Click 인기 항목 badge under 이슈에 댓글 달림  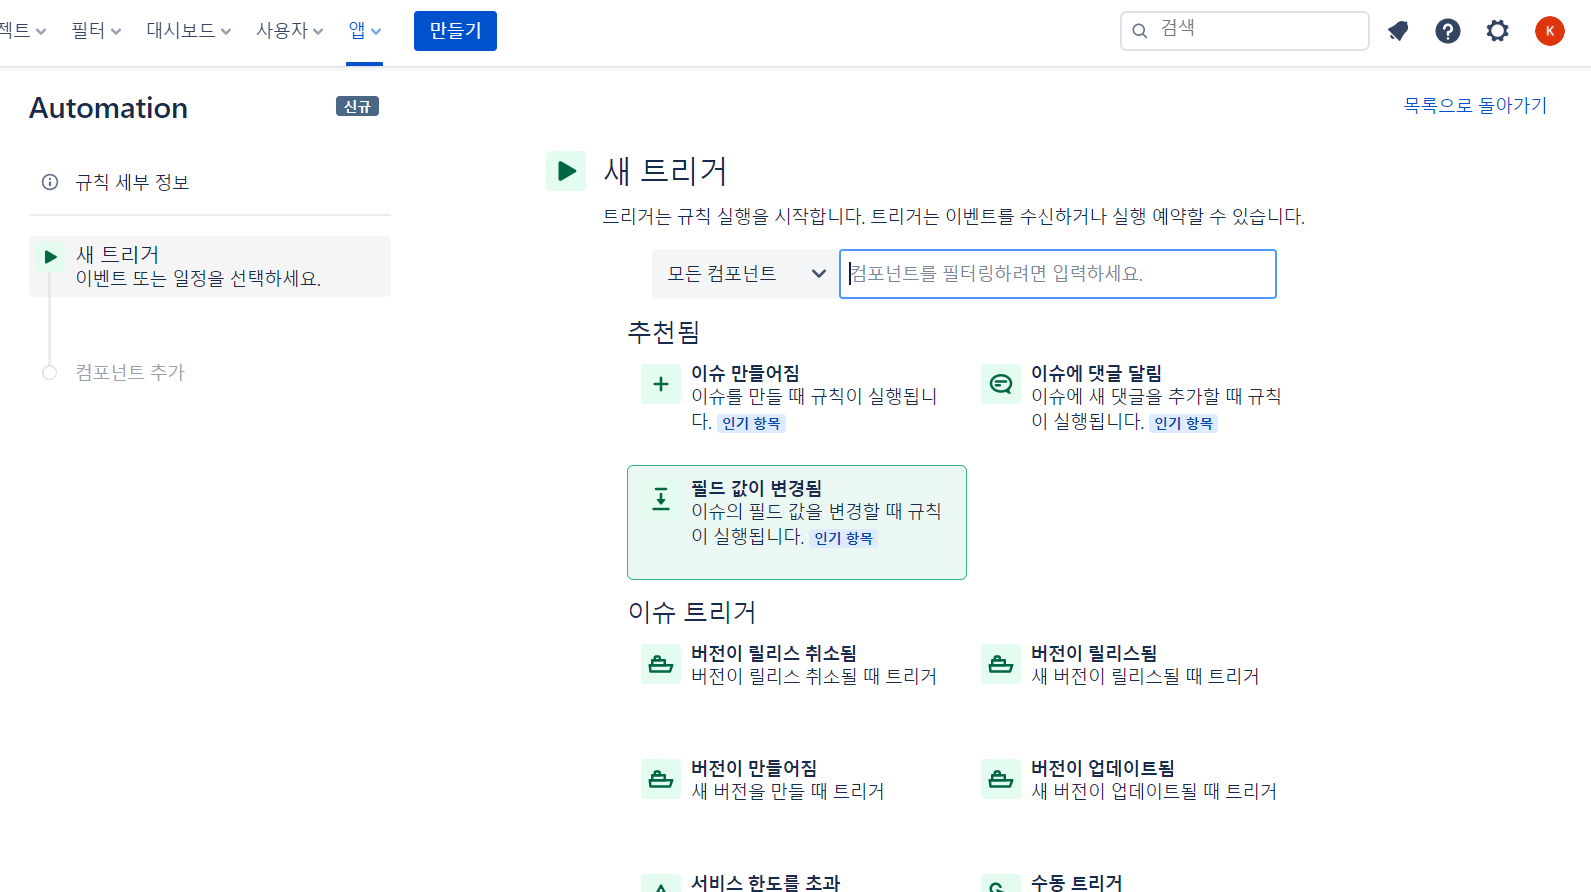tap(1183, 423)
